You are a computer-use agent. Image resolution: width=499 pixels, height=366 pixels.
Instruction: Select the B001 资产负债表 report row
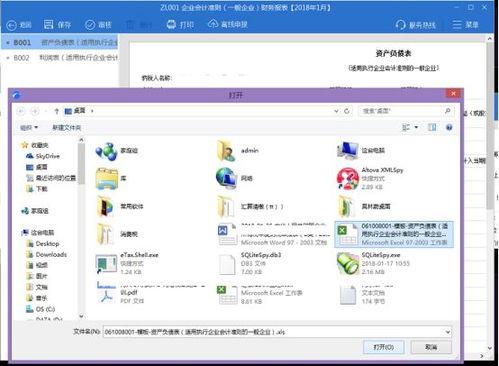(x=60, y=42)
